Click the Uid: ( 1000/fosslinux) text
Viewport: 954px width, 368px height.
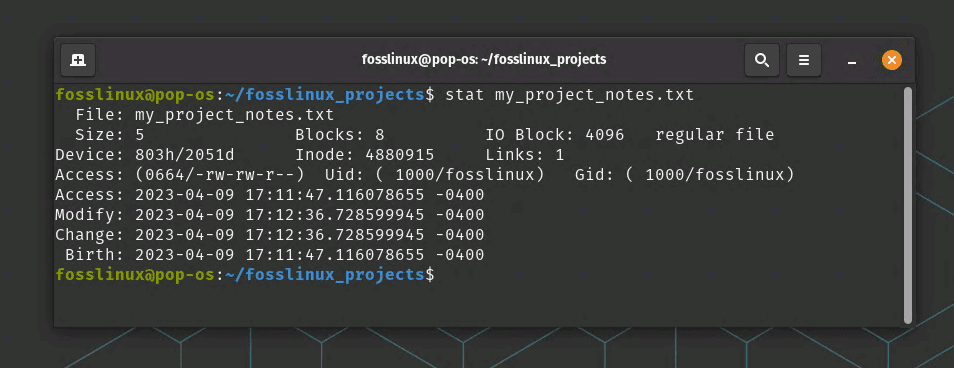pyautogui.click(x=434, y=175)
